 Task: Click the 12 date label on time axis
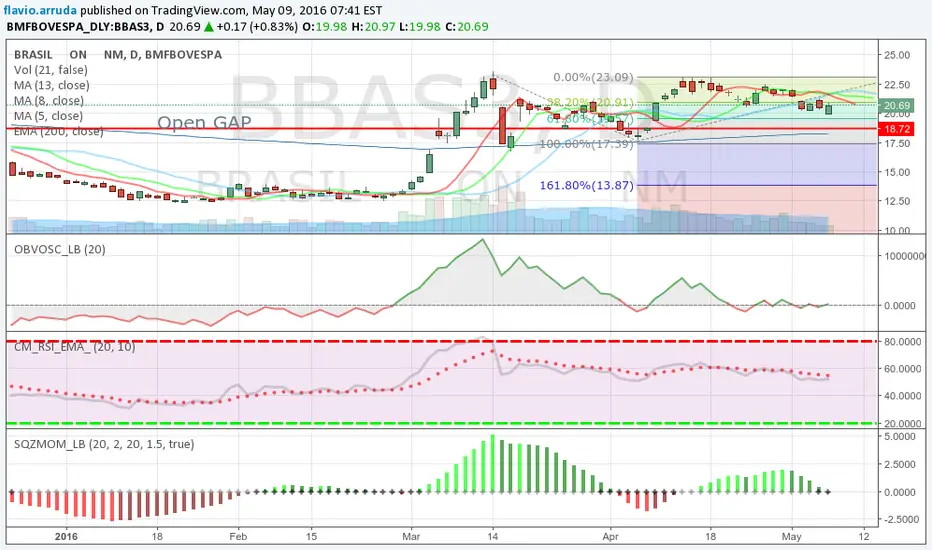864,536
